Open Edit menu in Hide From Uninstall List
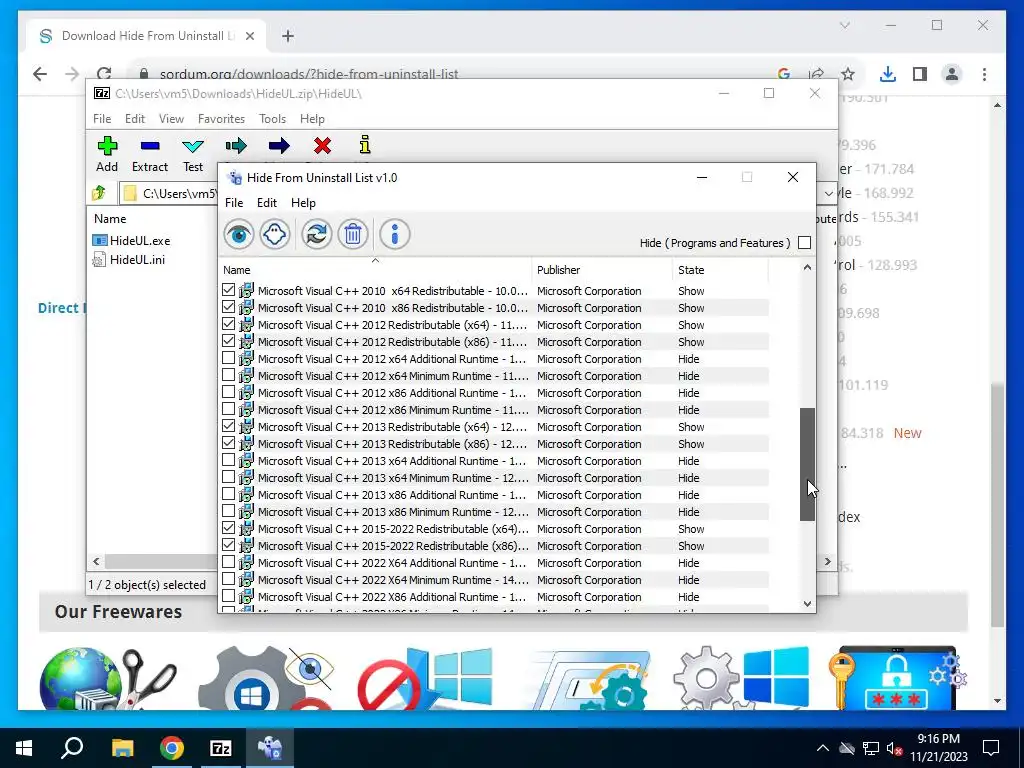The width and height of the screenshot is (1024, 768). click(266, 202)
